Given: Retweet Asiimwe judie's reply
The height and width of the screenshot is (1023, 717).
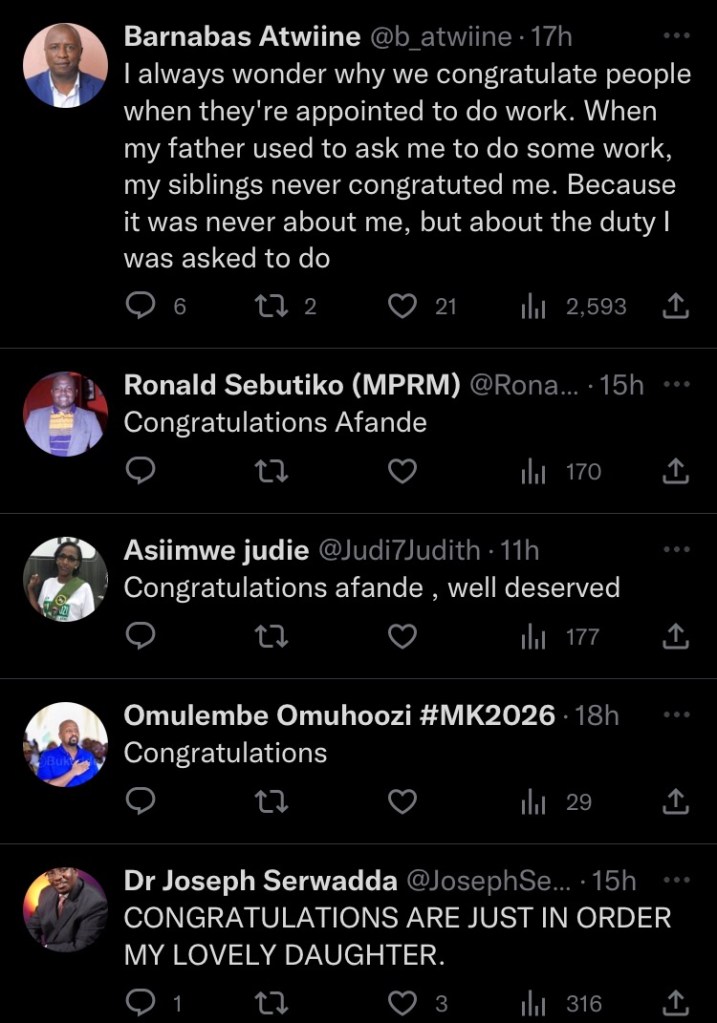Looking at the screenshot, I should click(272, 636).
